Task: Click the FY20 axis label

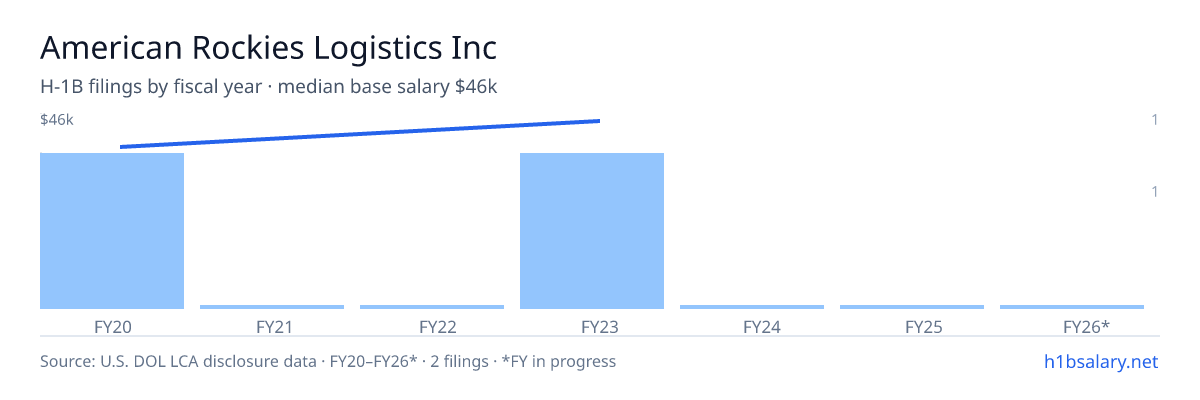Action: 112,326
